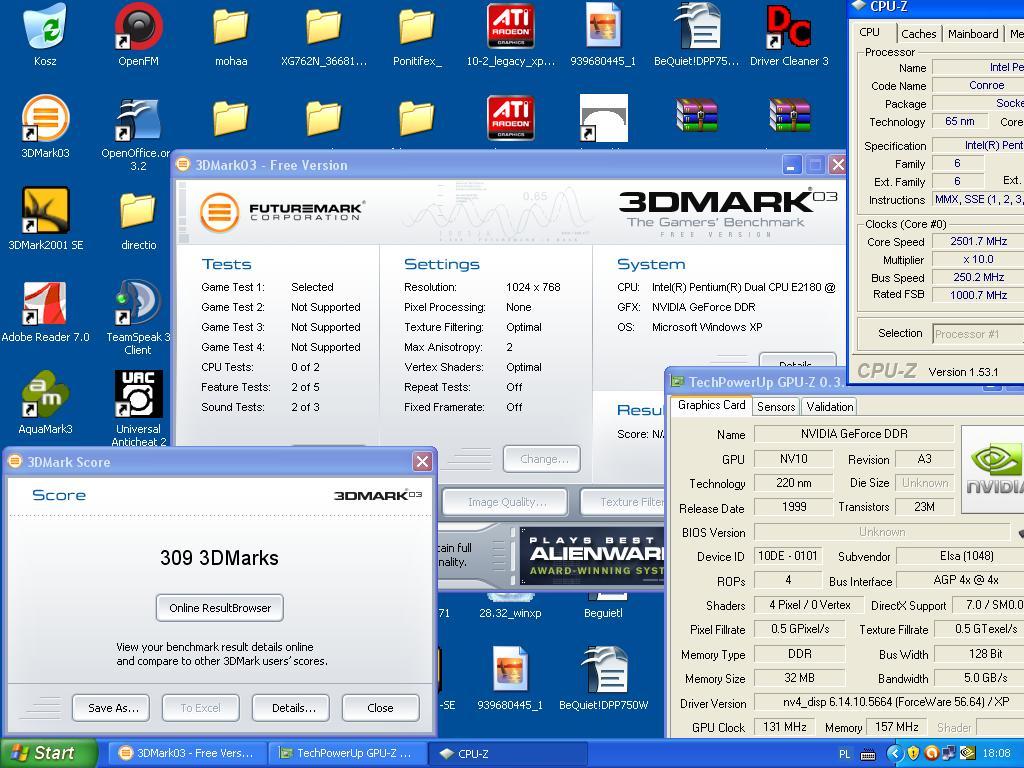This screenshot has height=768, width=1024.
Task: Open the NVIDIA settings tray icon
Action: tap(967, 753)
